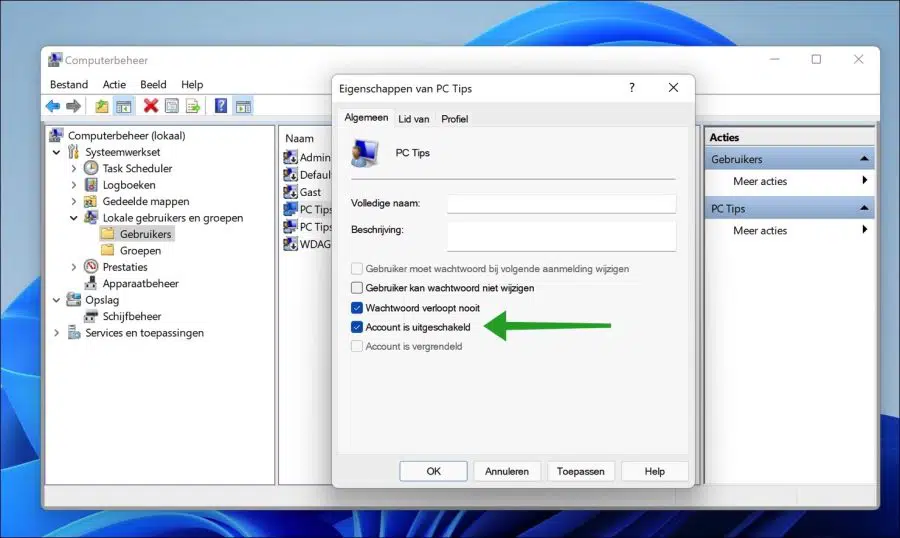Viewport: 900px width, 538px height.
Task: Click the Prestaties icon in the tree
Action: coord(91,267)
